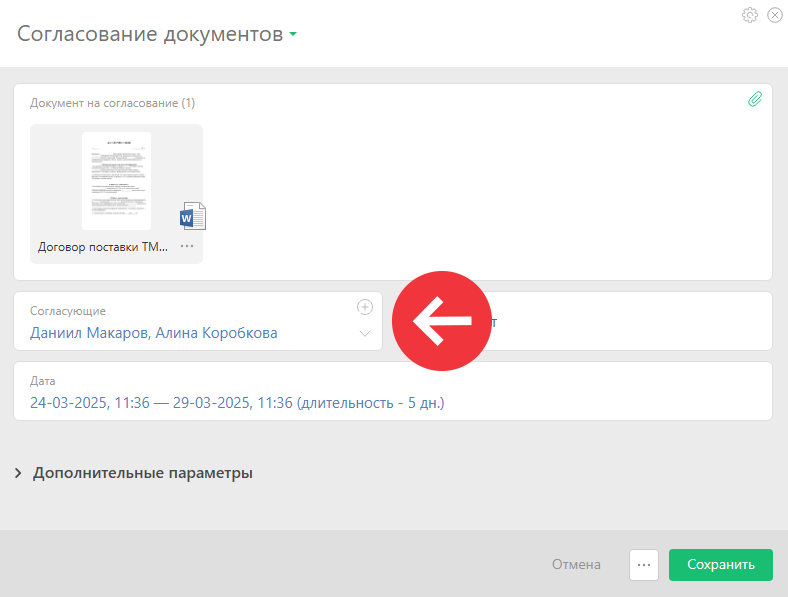Open the title dropdown arrow next to Согласование документов
The height and width of the screenshot is (597, 788).
pos(293,34)
